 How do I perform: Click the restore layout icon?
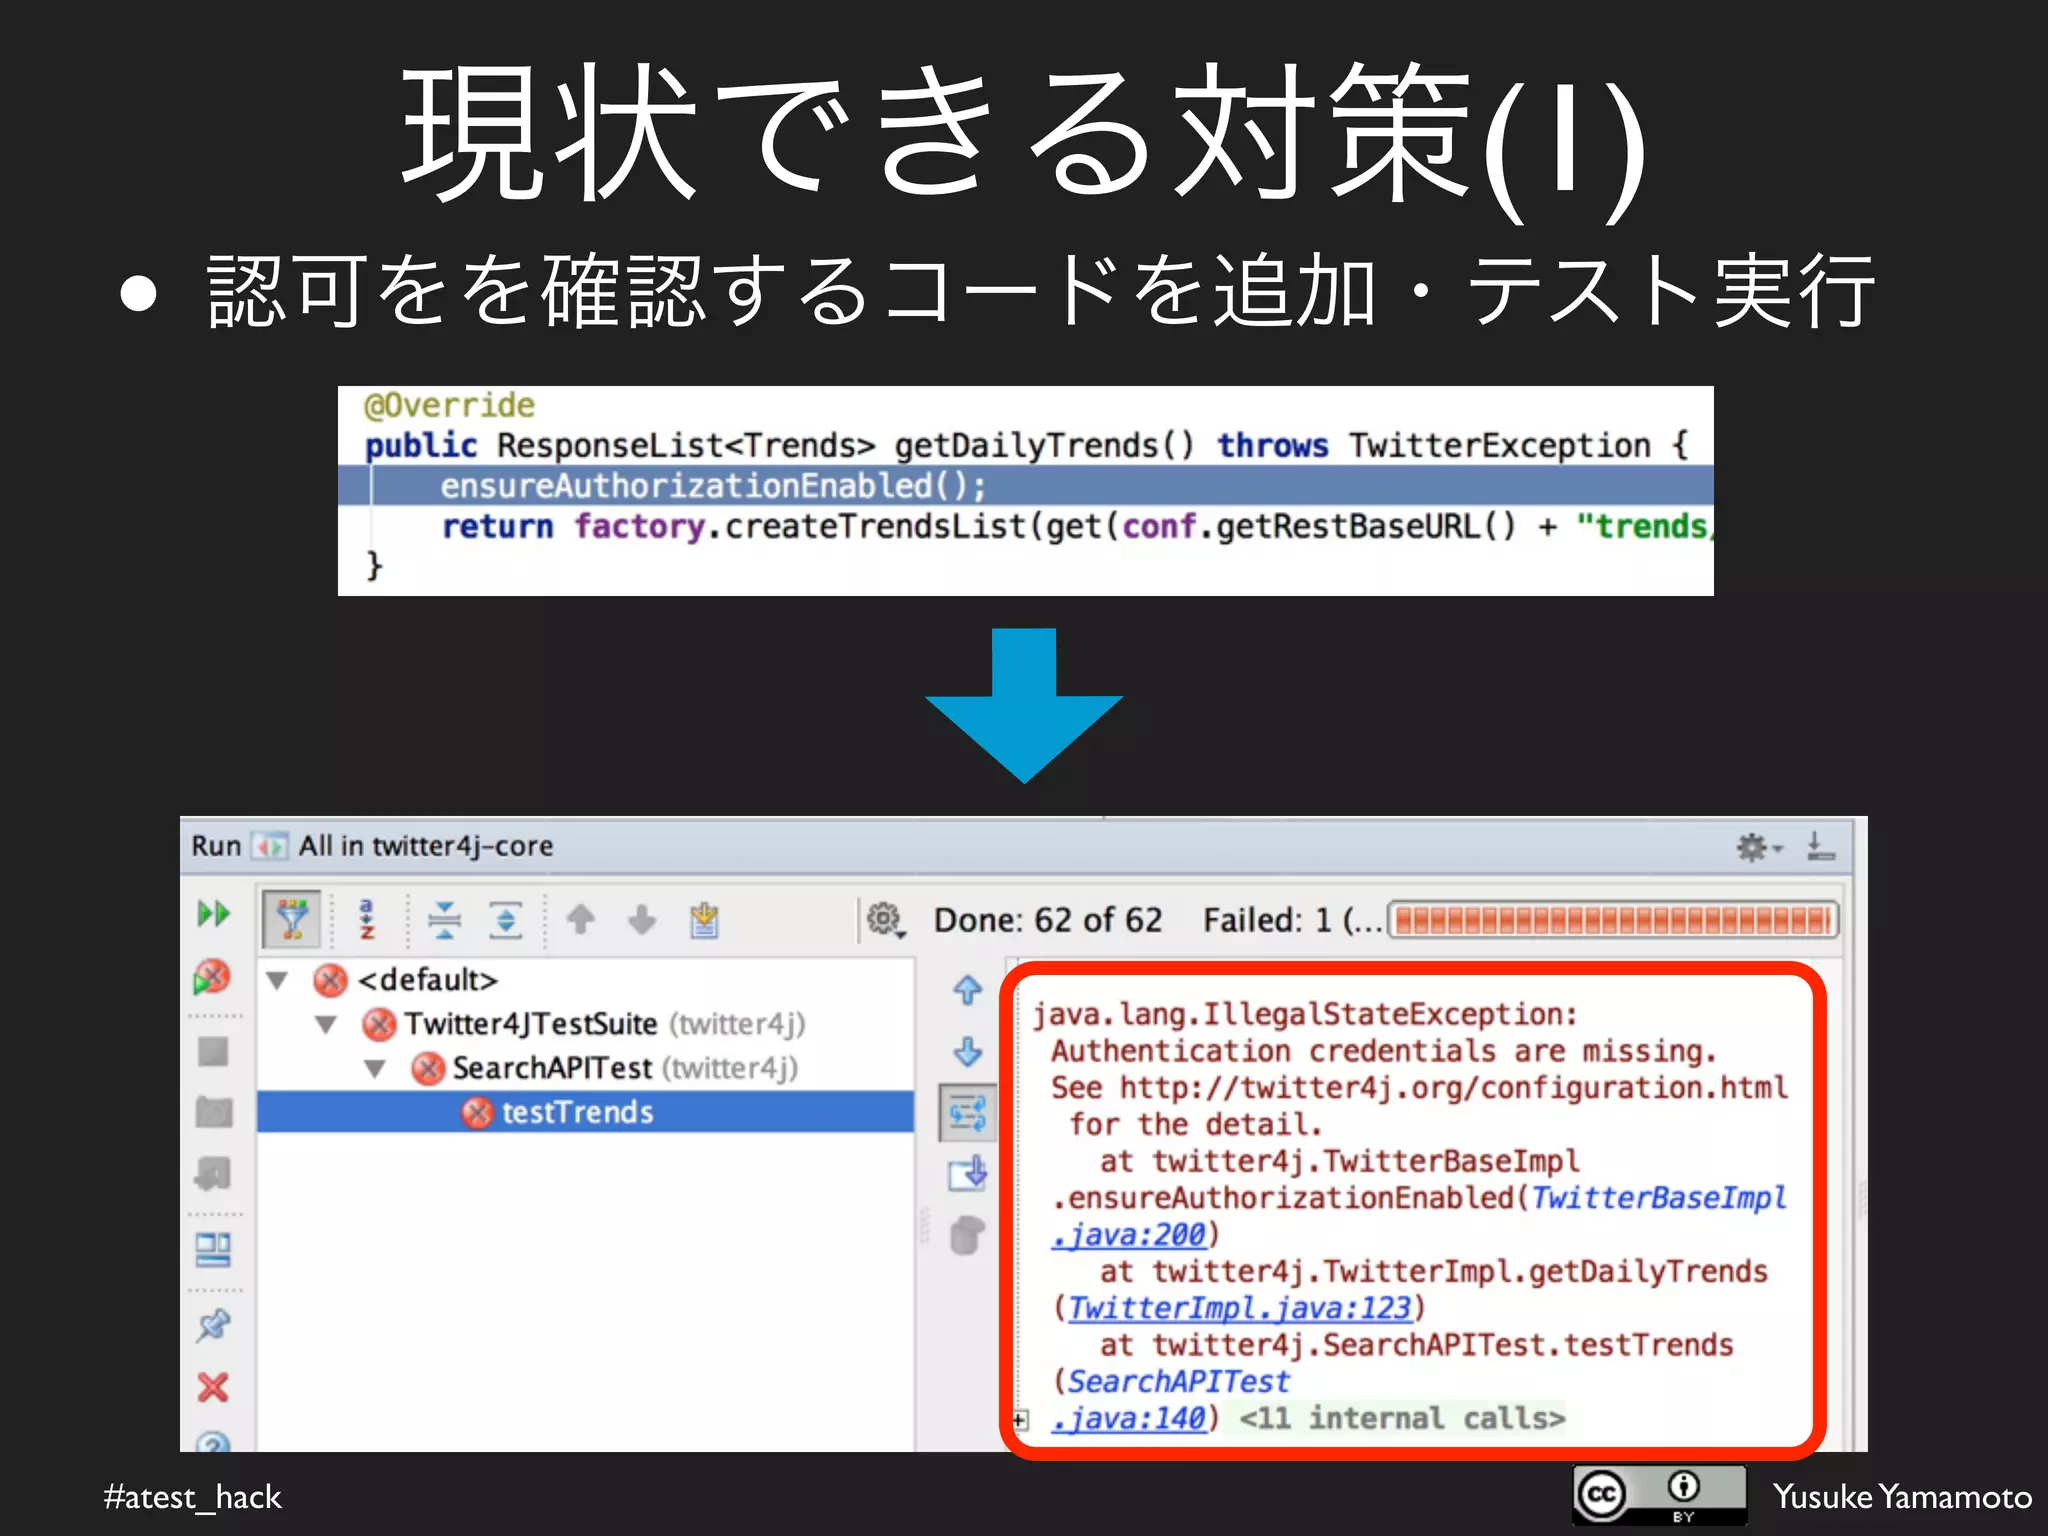tap(213, 1249)
